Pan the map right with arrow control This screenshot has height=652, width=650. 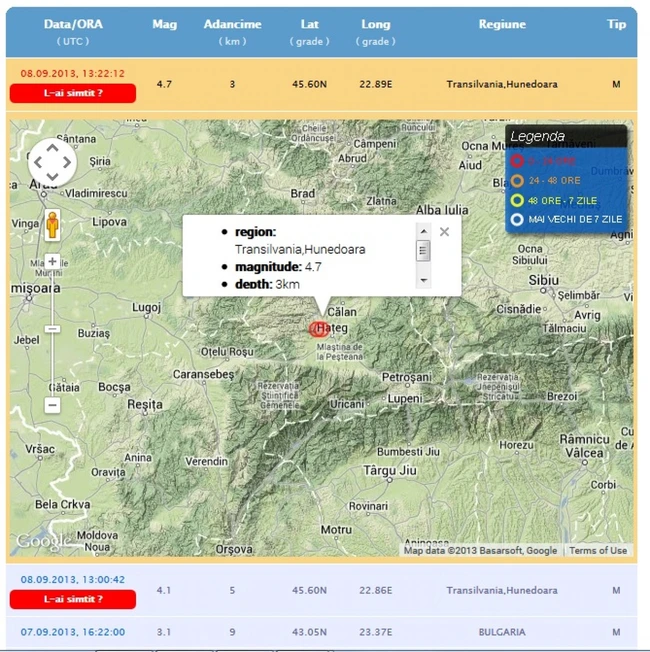tap(67, 162)
